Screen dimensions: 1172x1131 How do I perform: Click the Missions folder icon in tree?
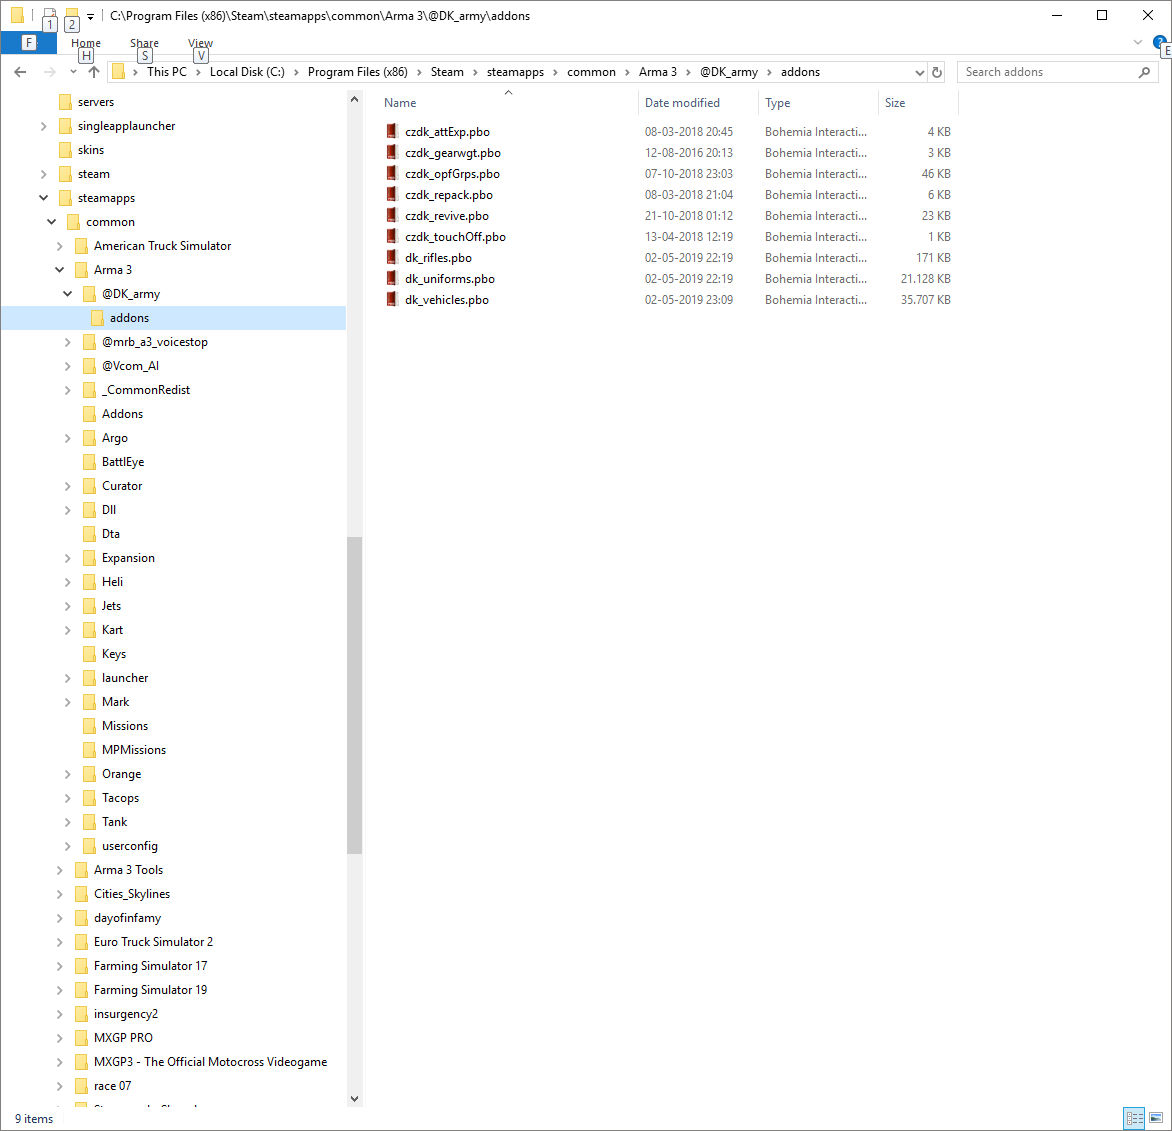(x=89, y=726)
